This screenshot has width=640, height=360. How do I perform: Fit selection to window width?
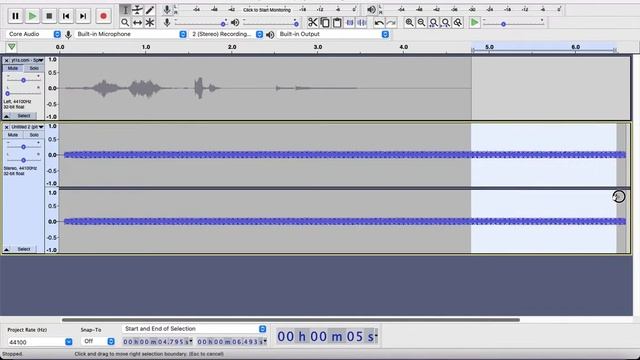(x=433, y=22)
